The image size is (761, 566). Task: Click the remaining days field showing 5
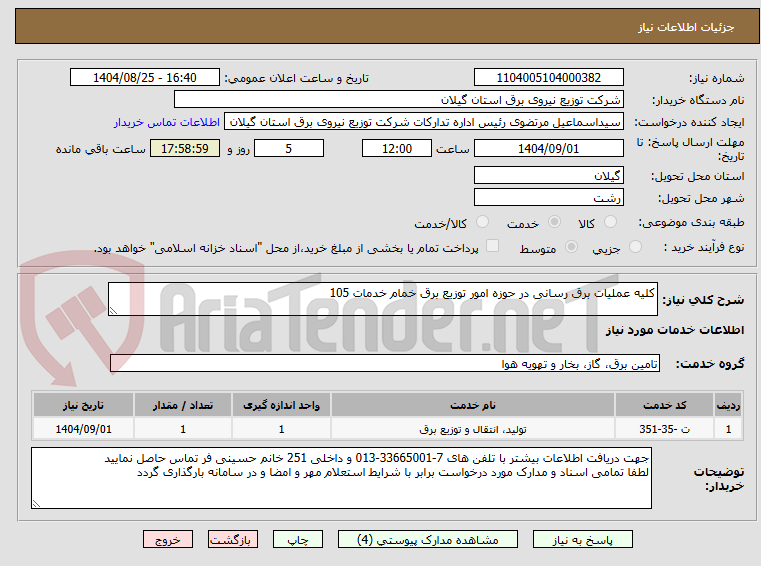tap(289, 148)
